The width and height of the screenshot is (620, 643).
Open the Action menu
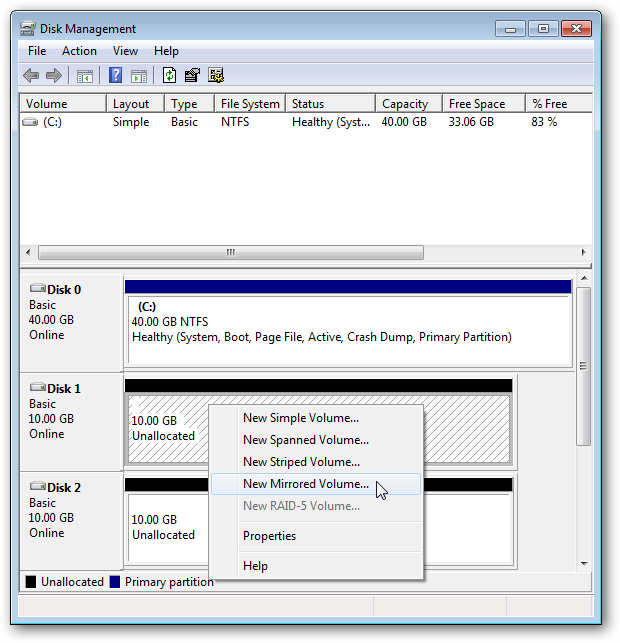click(x=79, y=51)
